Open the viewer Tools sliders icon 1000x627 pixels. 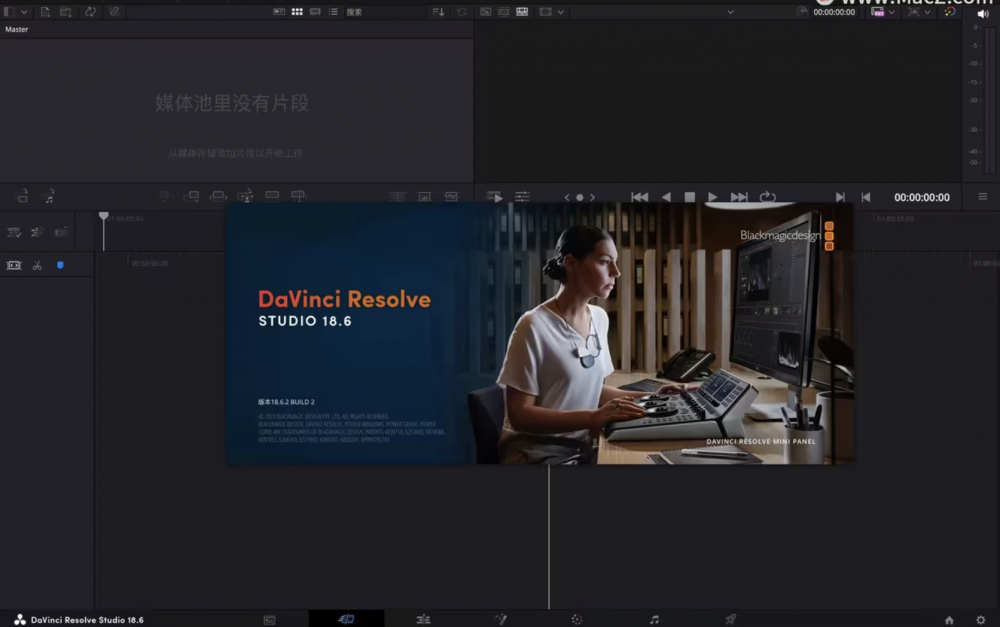pos(522,197)
